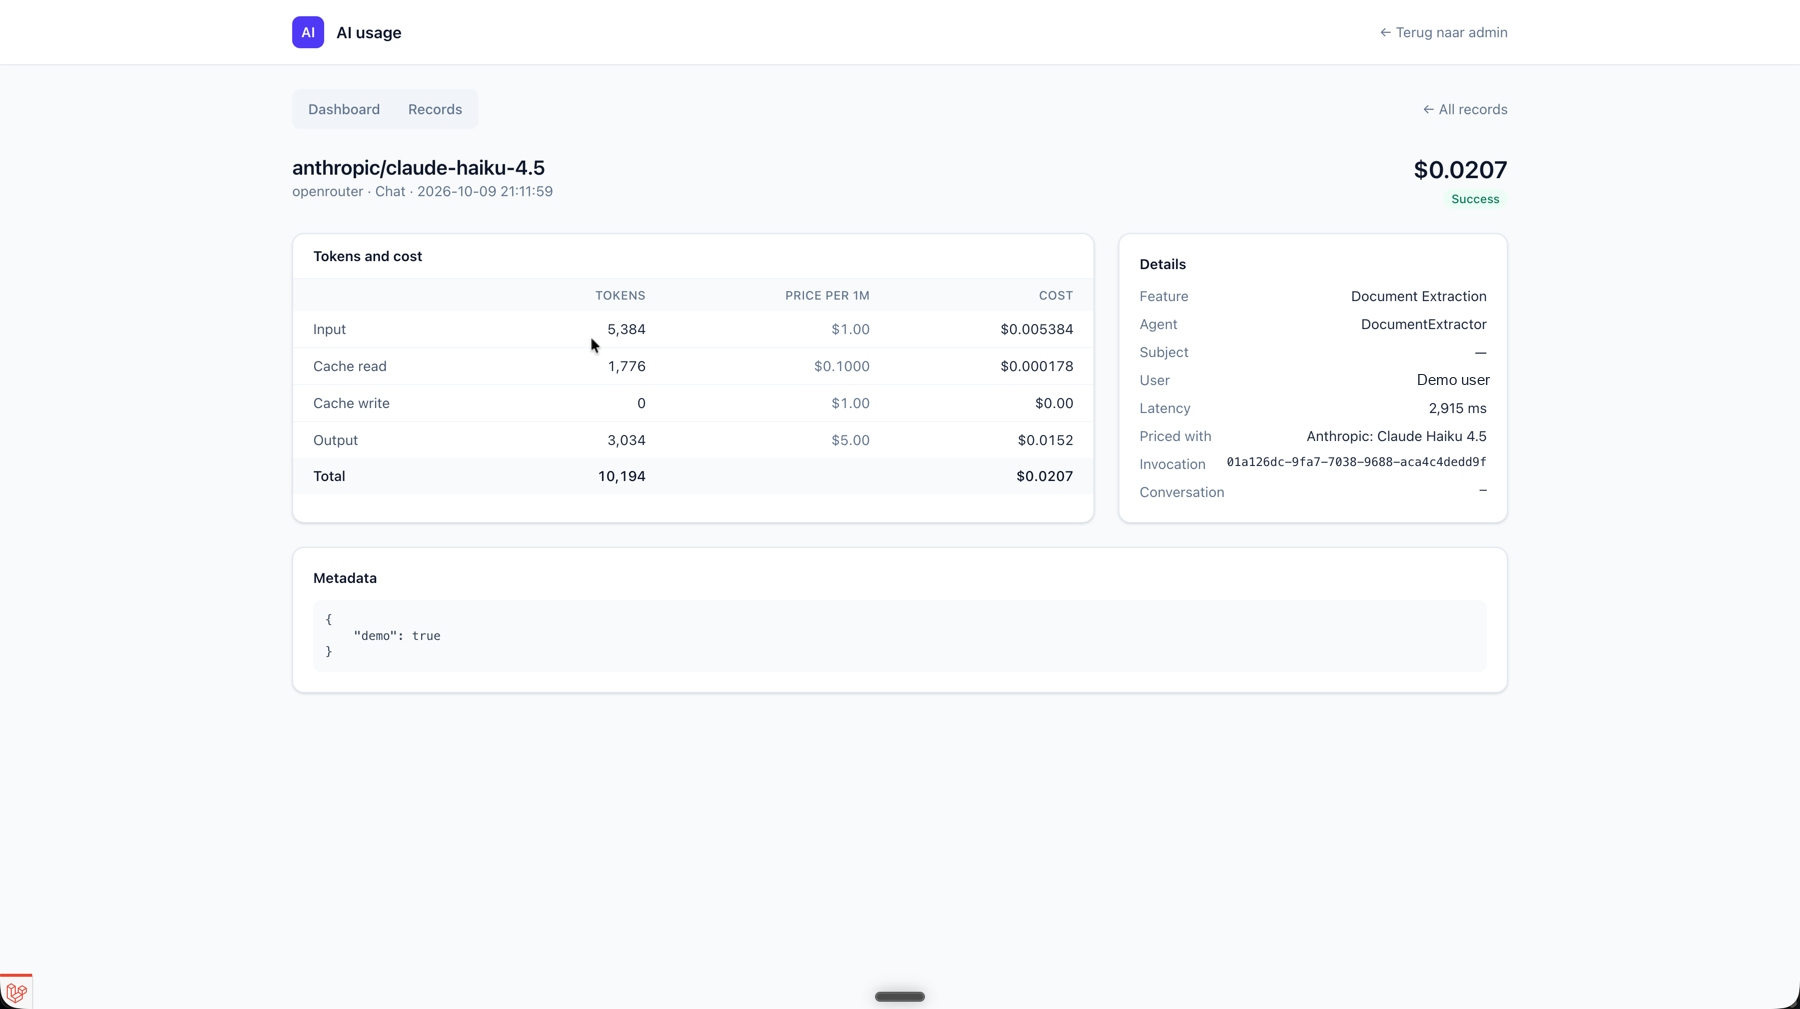Click the Feature value Document Extraction
Image resolution: width=1800 pixels, height=1009 pixels.
coord(1418,296)
